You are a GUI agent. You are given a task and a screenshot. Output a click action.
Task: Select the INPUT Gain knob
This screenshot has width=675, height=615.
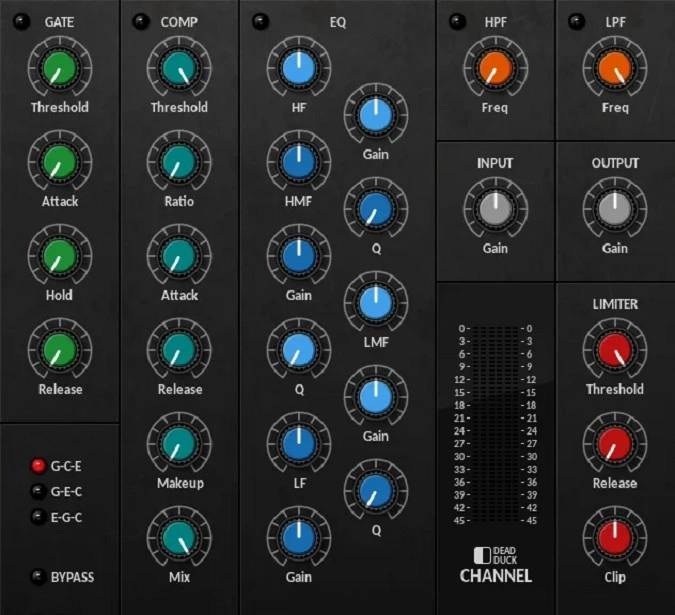point(494,208)
